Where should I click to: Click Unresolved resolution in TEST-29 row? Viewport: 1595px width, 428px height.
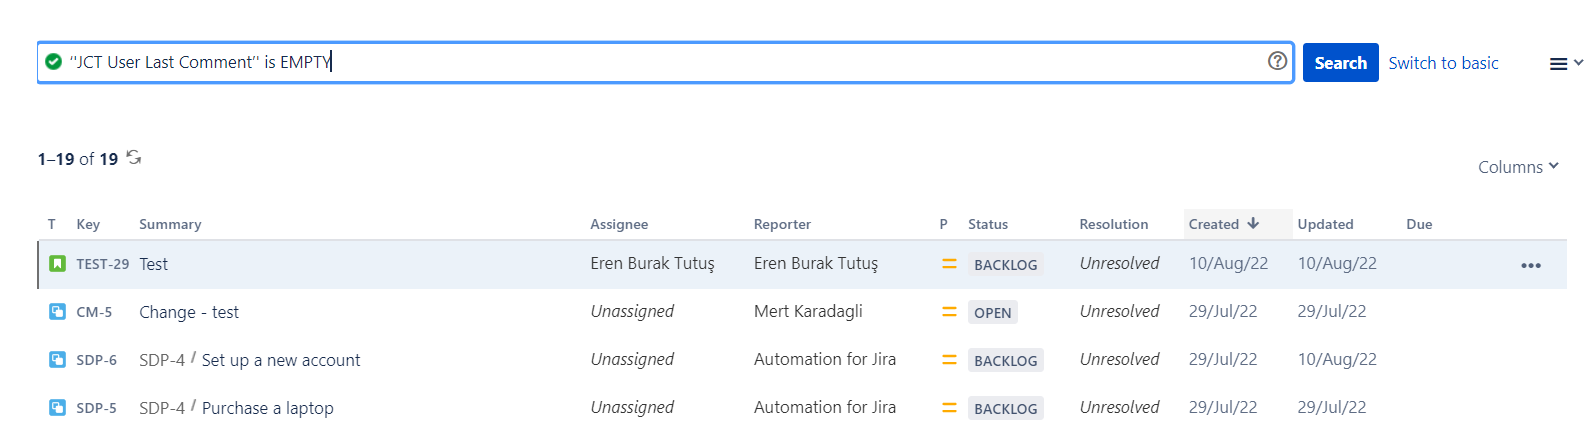[x=1119, y=263]
